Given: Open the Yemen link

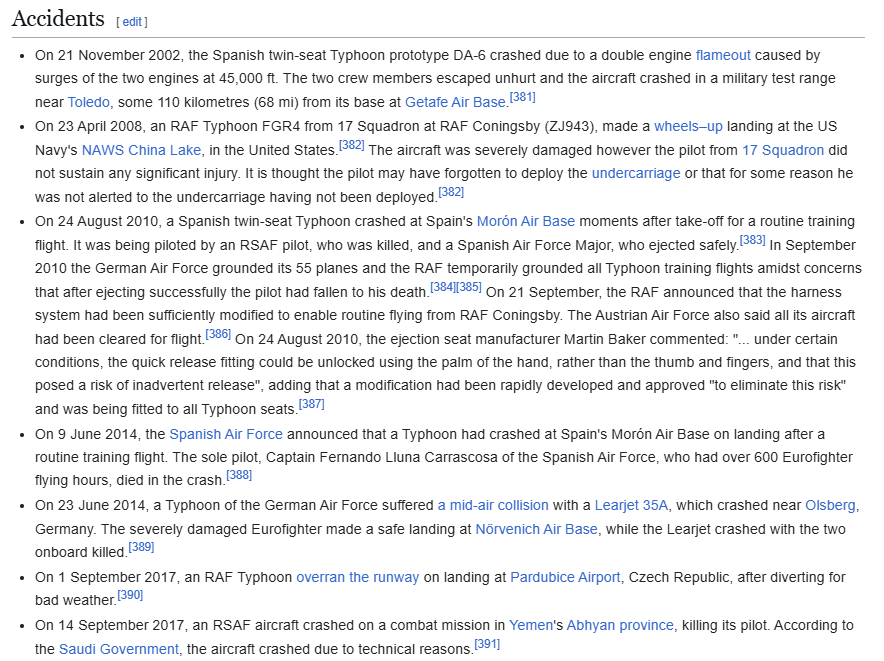Looking at the screenshot, I should click(x=531, y=625).
